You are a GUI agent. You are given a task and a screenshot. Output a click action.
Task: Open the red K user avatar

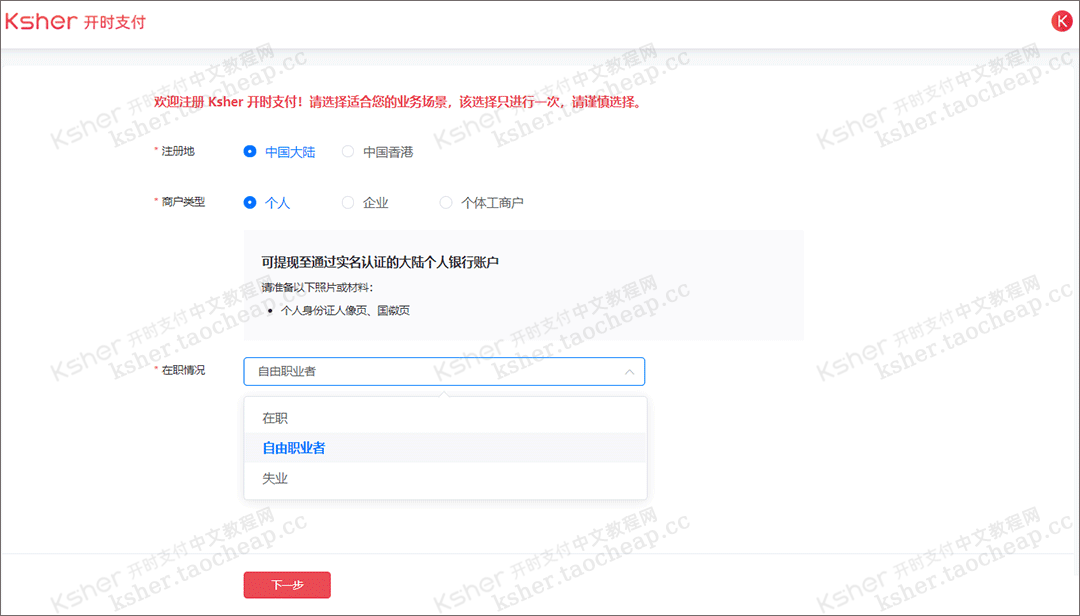click(x=1061, y=21)
